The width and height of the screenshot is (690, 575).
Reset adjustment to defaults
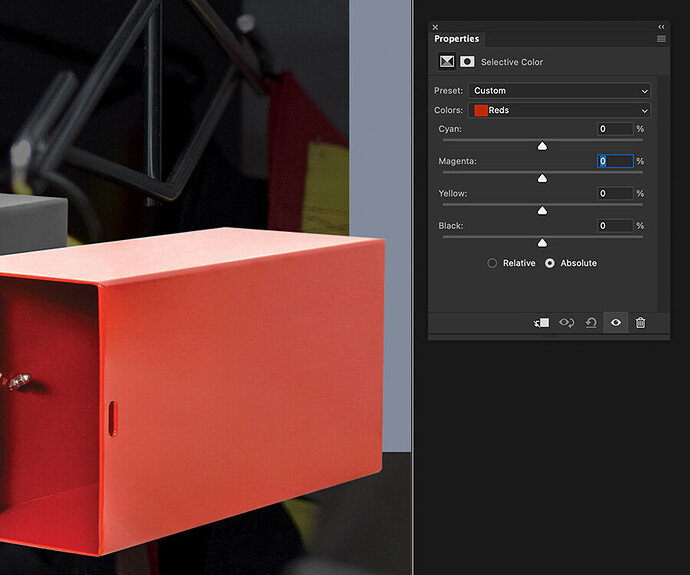pyautogui.click(x=591, y=323)
